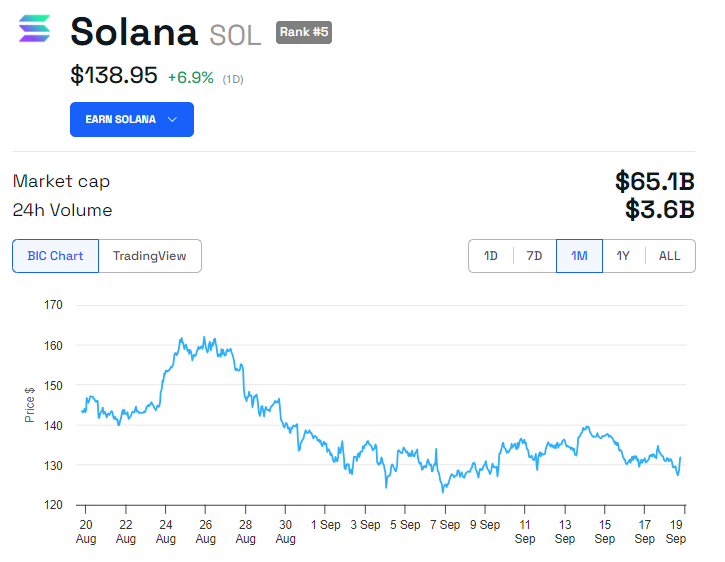This screenshot has width=725, height=562.
Task: Click the SOL ticker symbol
Action: (x=235, y=36)
